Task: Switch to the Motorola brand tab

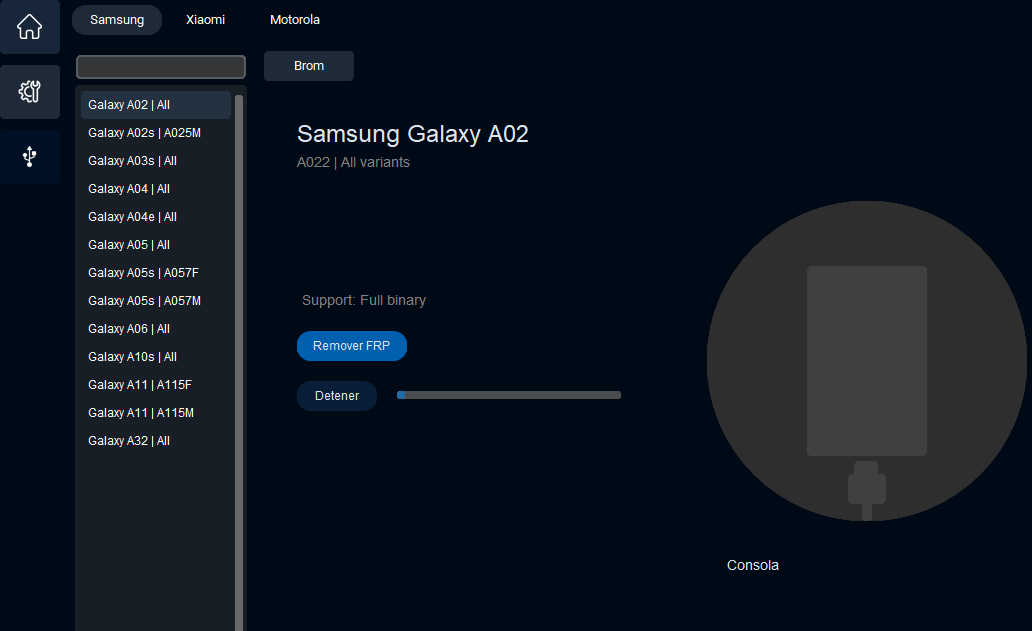Action: [295, 20]
